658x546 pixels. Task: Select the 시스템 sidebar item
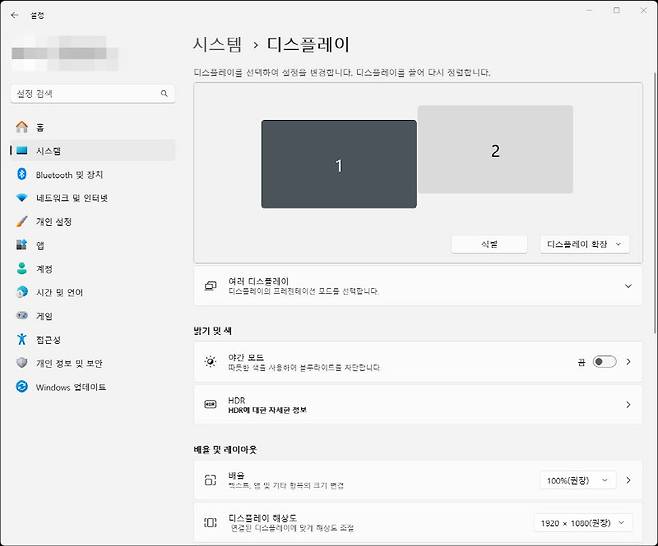92,151
